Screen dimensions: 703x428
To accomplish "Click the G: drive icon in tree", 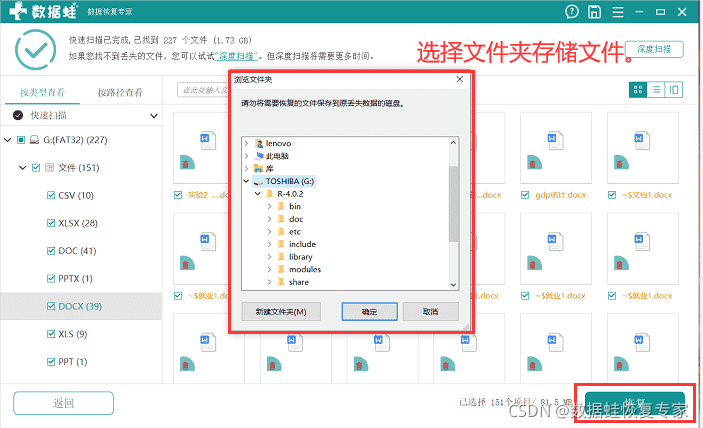I will 34,140.
